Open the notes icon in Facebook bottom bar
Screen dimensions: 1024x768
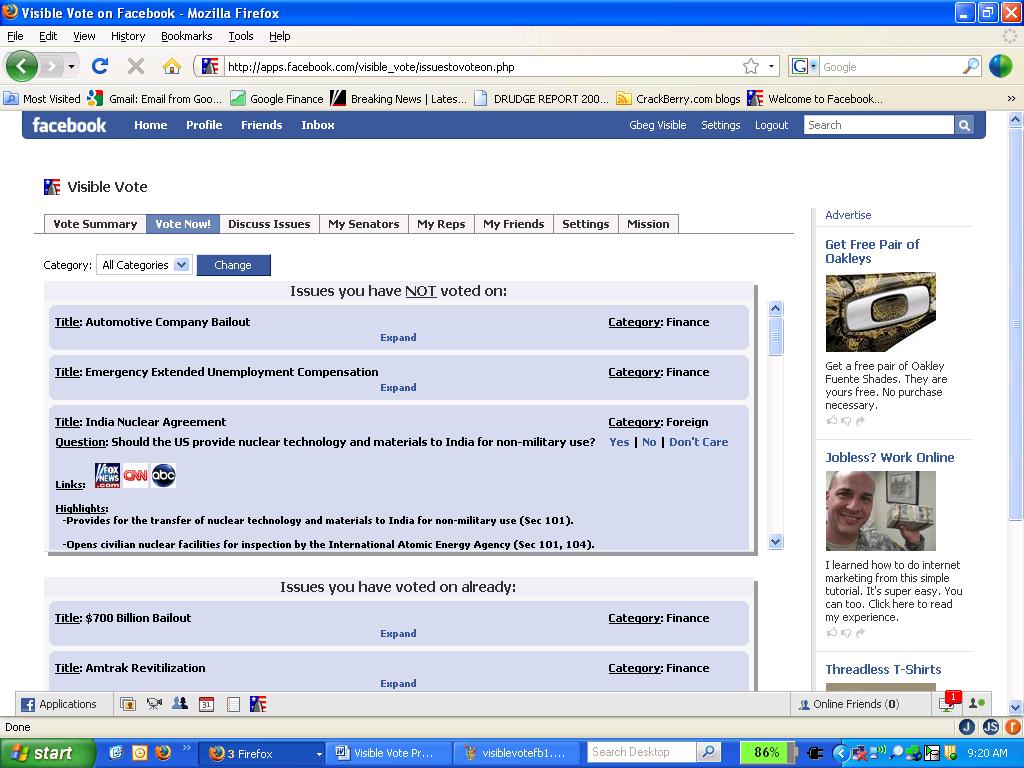(x=232, y=704)
